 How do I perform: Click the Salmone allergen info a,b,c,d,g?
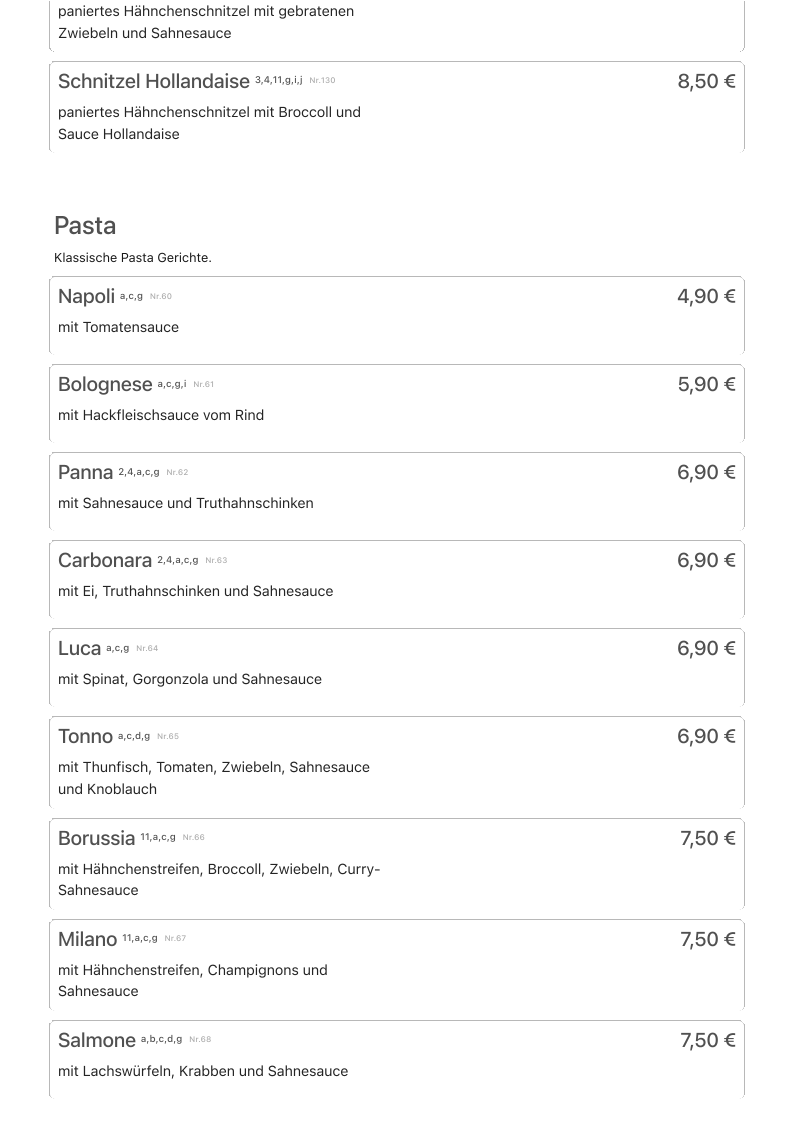click(x=161, y=1039)
